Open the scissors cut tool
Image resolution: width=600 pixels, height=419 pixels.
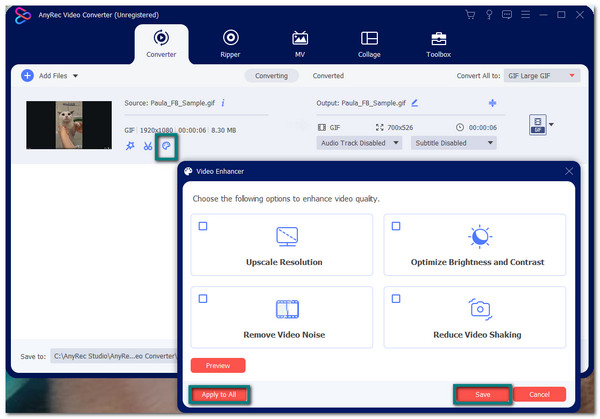click(148, 146)
